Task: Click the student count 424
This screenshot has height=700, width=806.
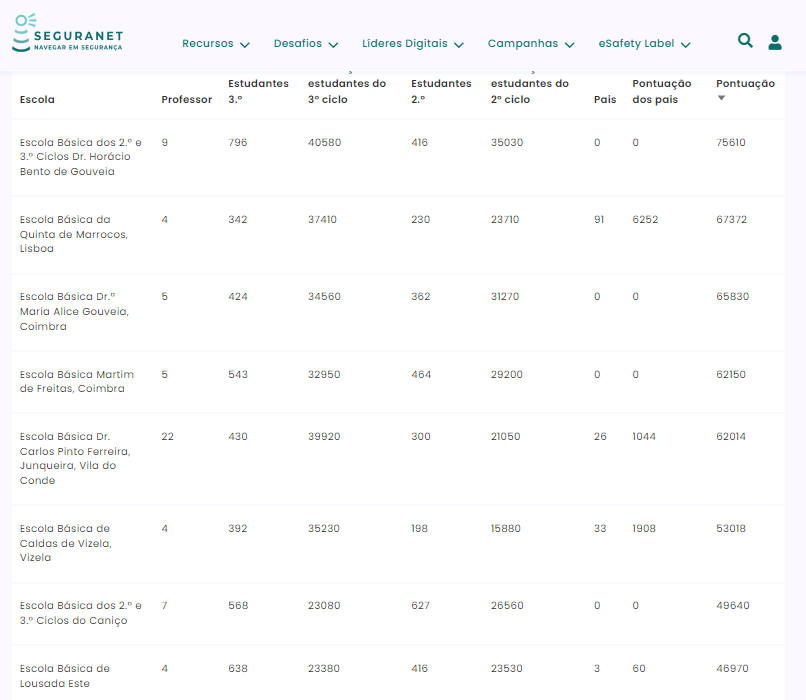Action: coord(237,297)
